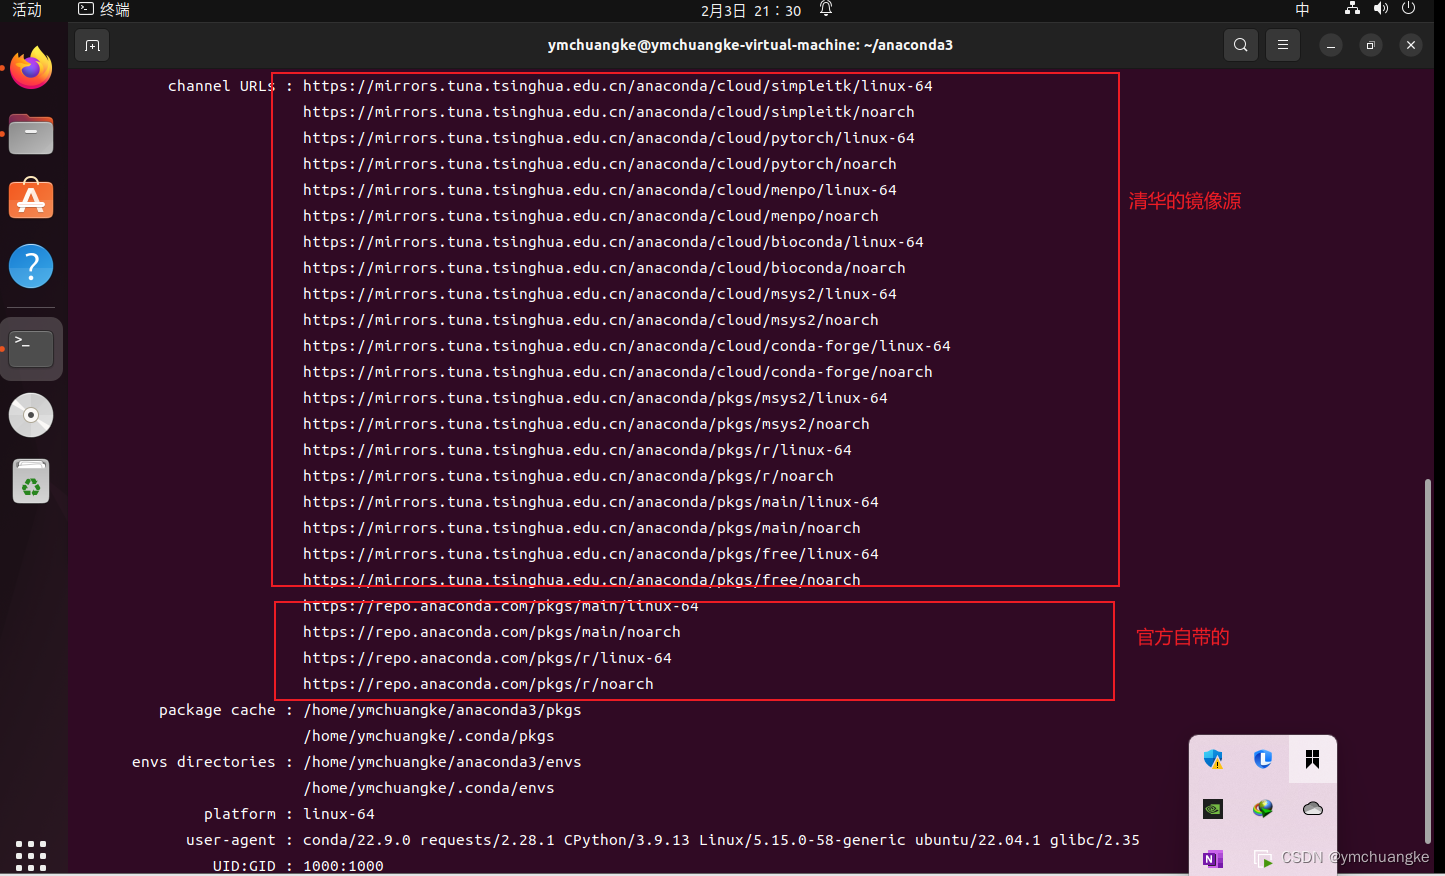Click the conda-forge/linux-64 URL line
The image size is (1445, 876).
point(626,346)
